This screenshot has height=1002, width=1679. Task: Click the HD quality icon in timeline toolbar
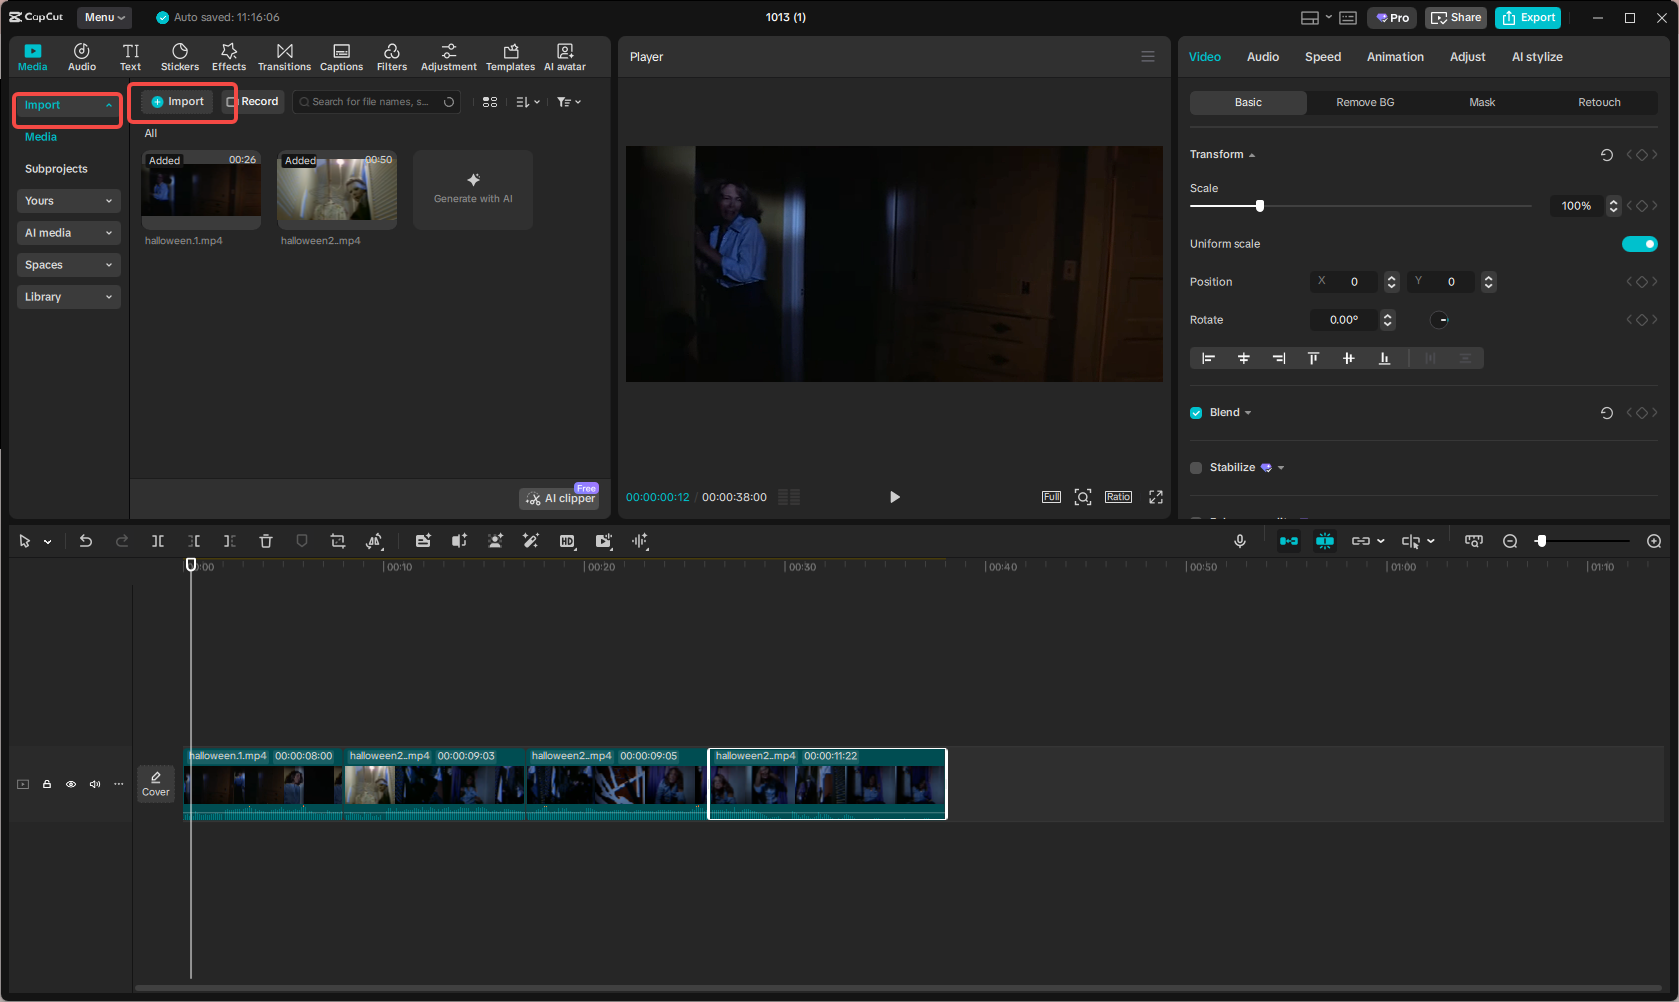567,541
